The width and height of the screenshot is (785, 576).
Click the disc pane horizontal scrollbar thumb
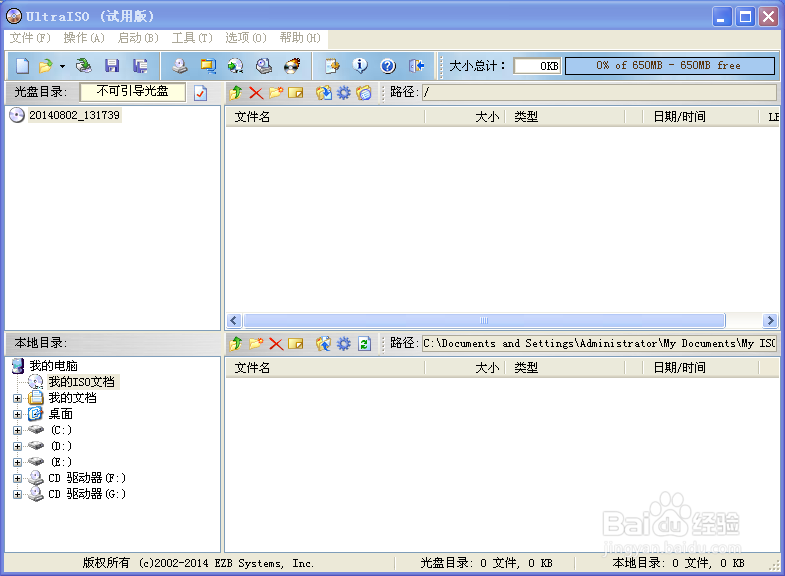pos(484,320)
